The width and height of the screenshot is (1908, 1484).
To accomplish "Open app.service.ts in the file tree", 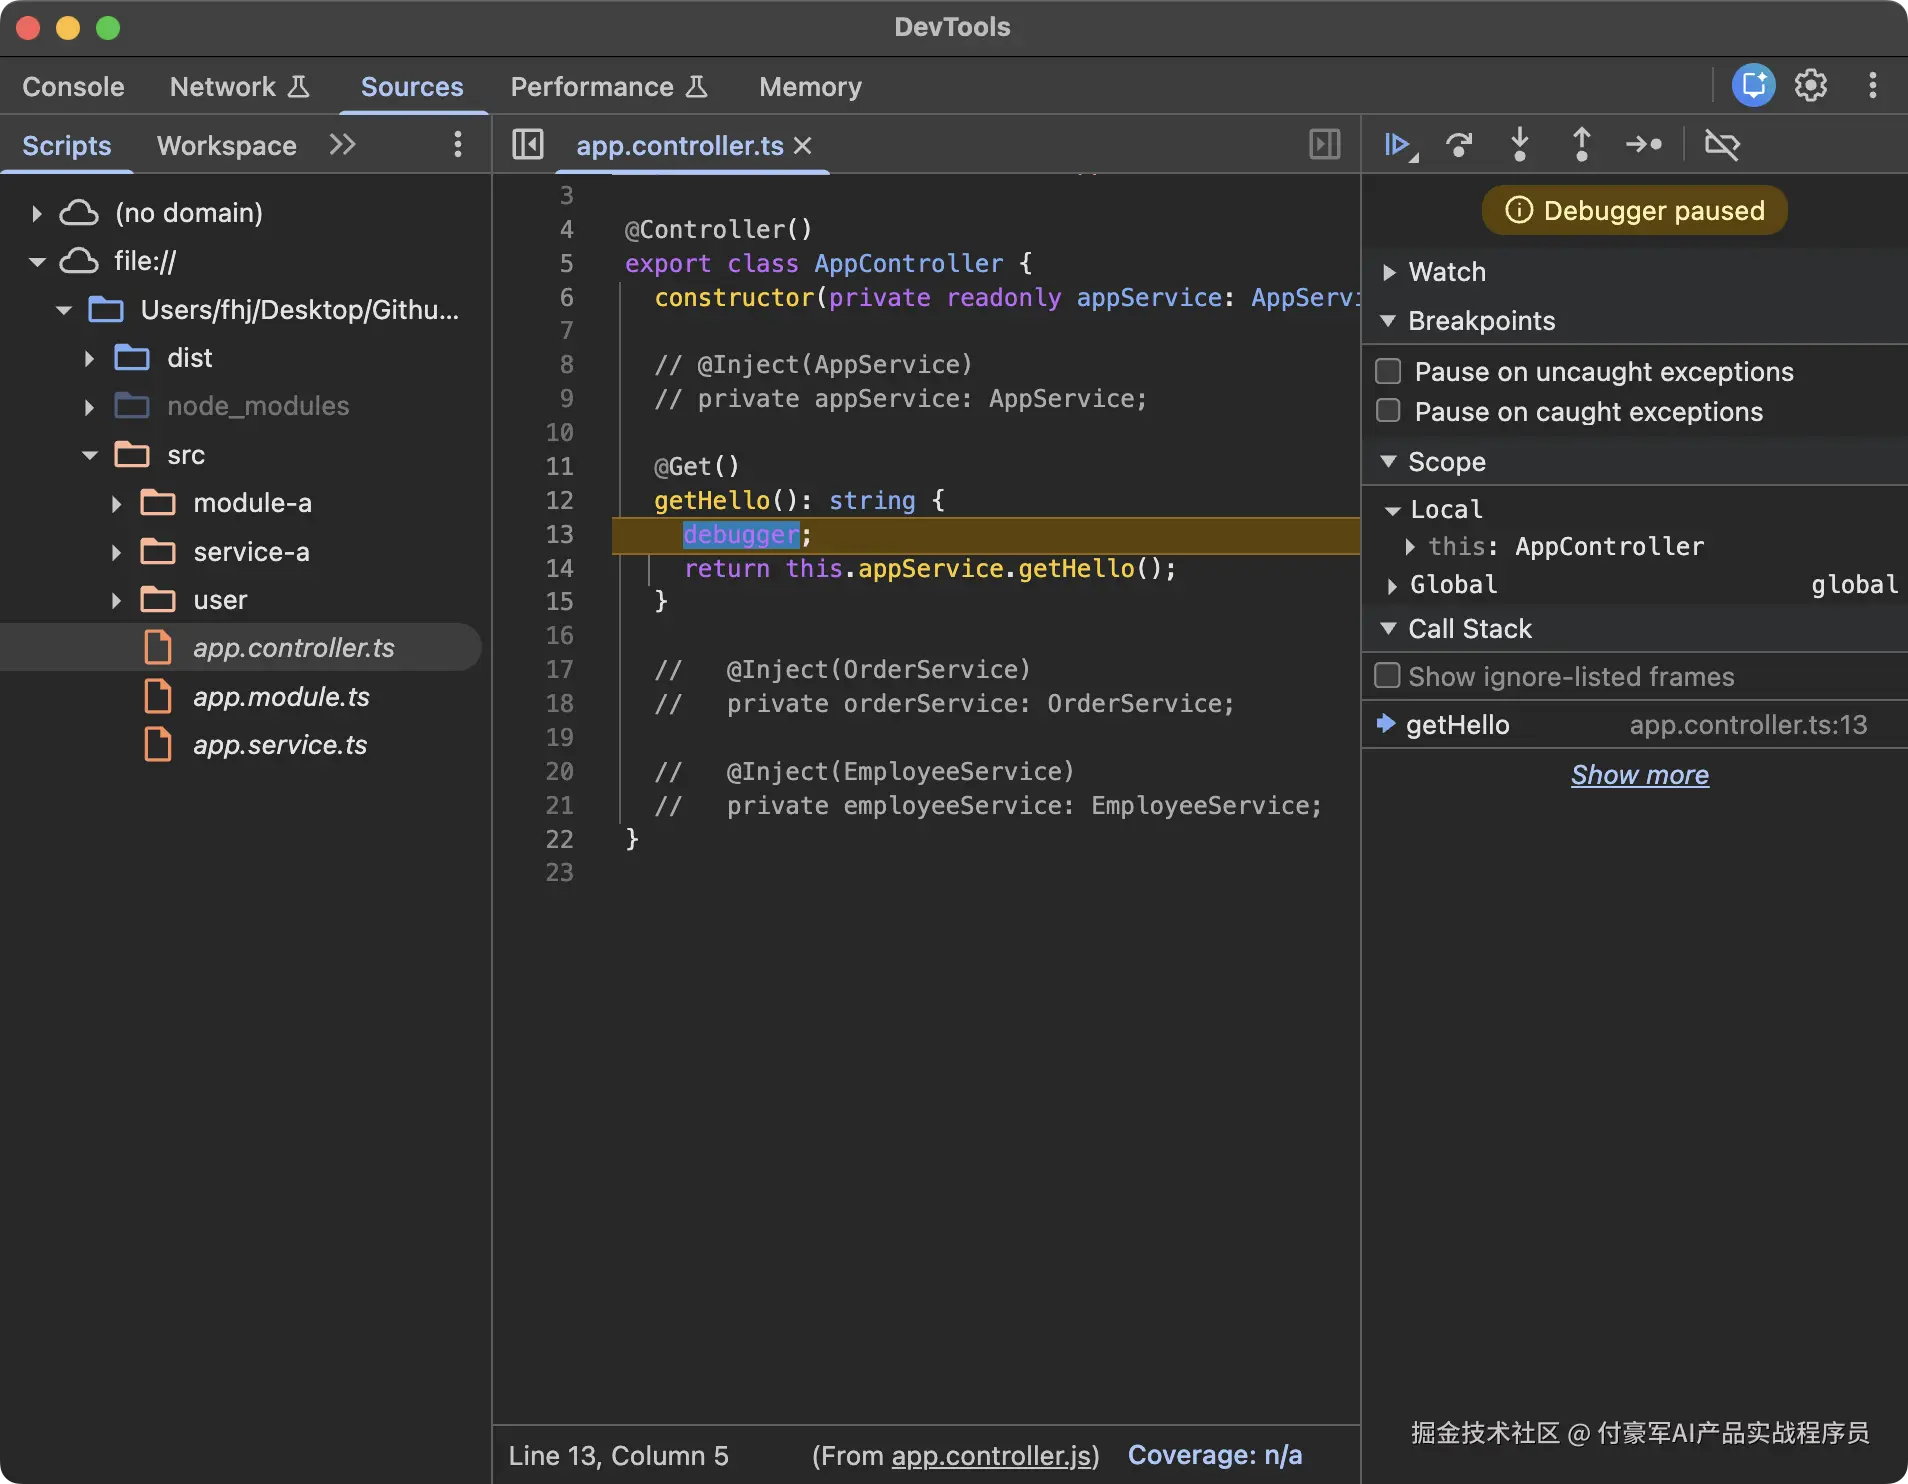I will click(x=280, y=745).
